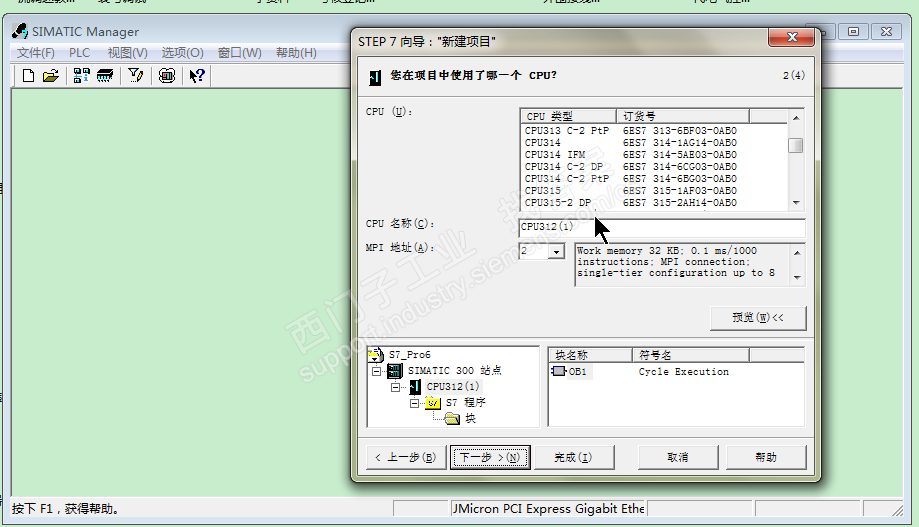The image size is (919, 527).
Task: Click the SIMATIC Manager title bar logo
Action: coord(20,31)
